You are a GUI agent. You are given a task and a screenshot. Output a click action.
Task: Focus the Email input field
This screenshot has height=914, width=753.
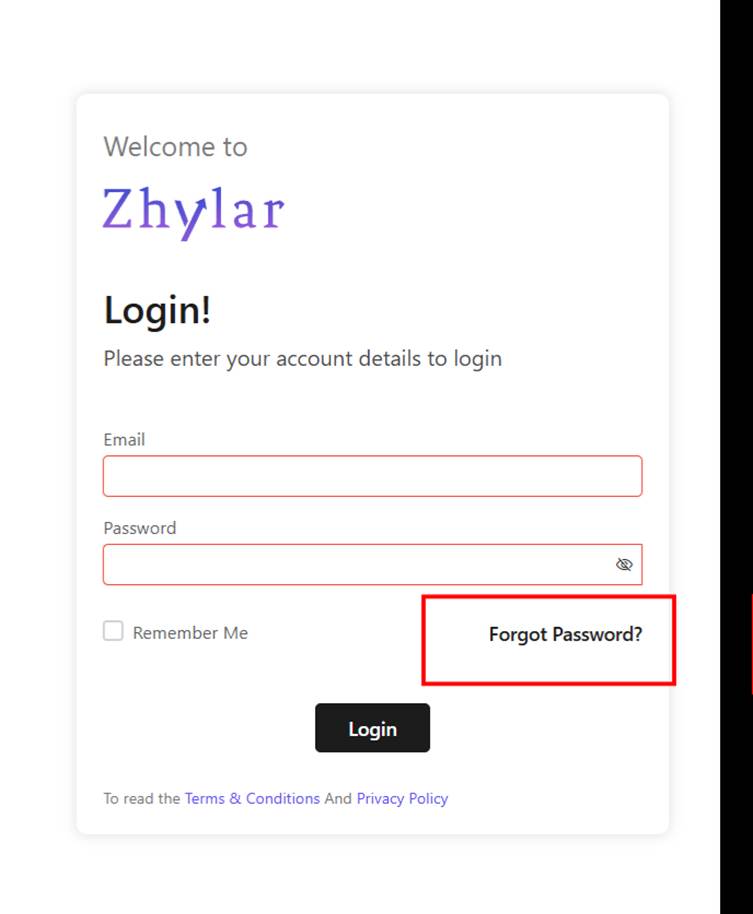pyautogui.click(x=372, y=476)
